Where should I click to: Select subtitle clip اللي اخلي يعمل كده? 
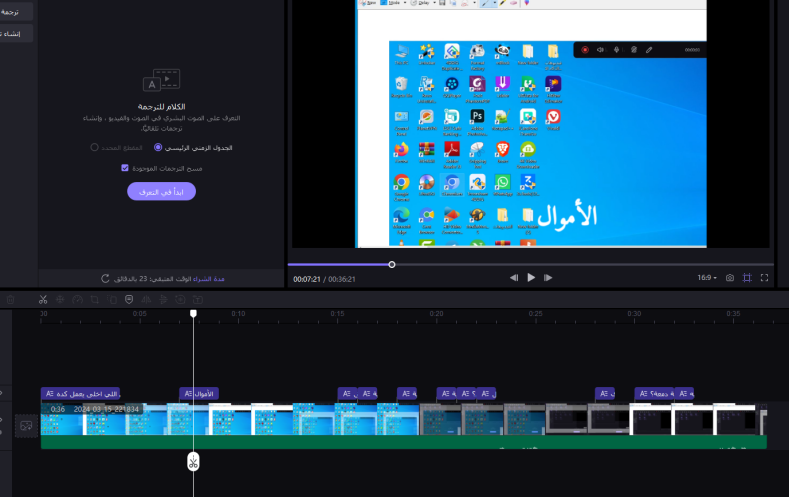pos(80,393)
